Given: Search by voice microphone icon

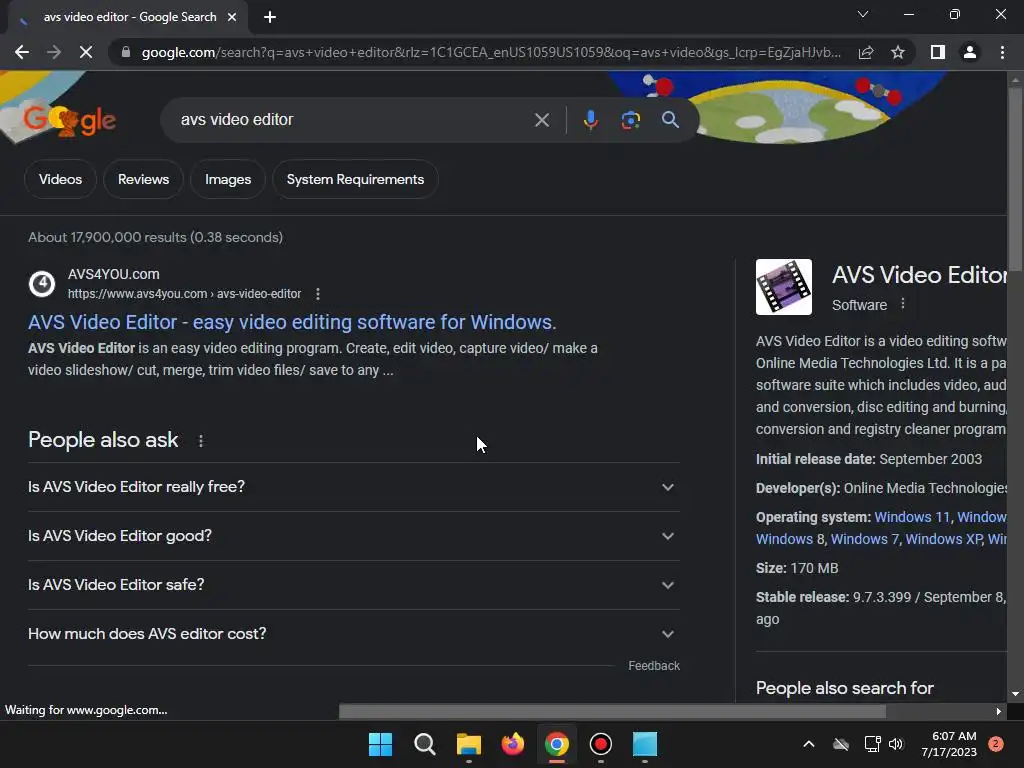Looking at the screenshot, I should point(590,120).
